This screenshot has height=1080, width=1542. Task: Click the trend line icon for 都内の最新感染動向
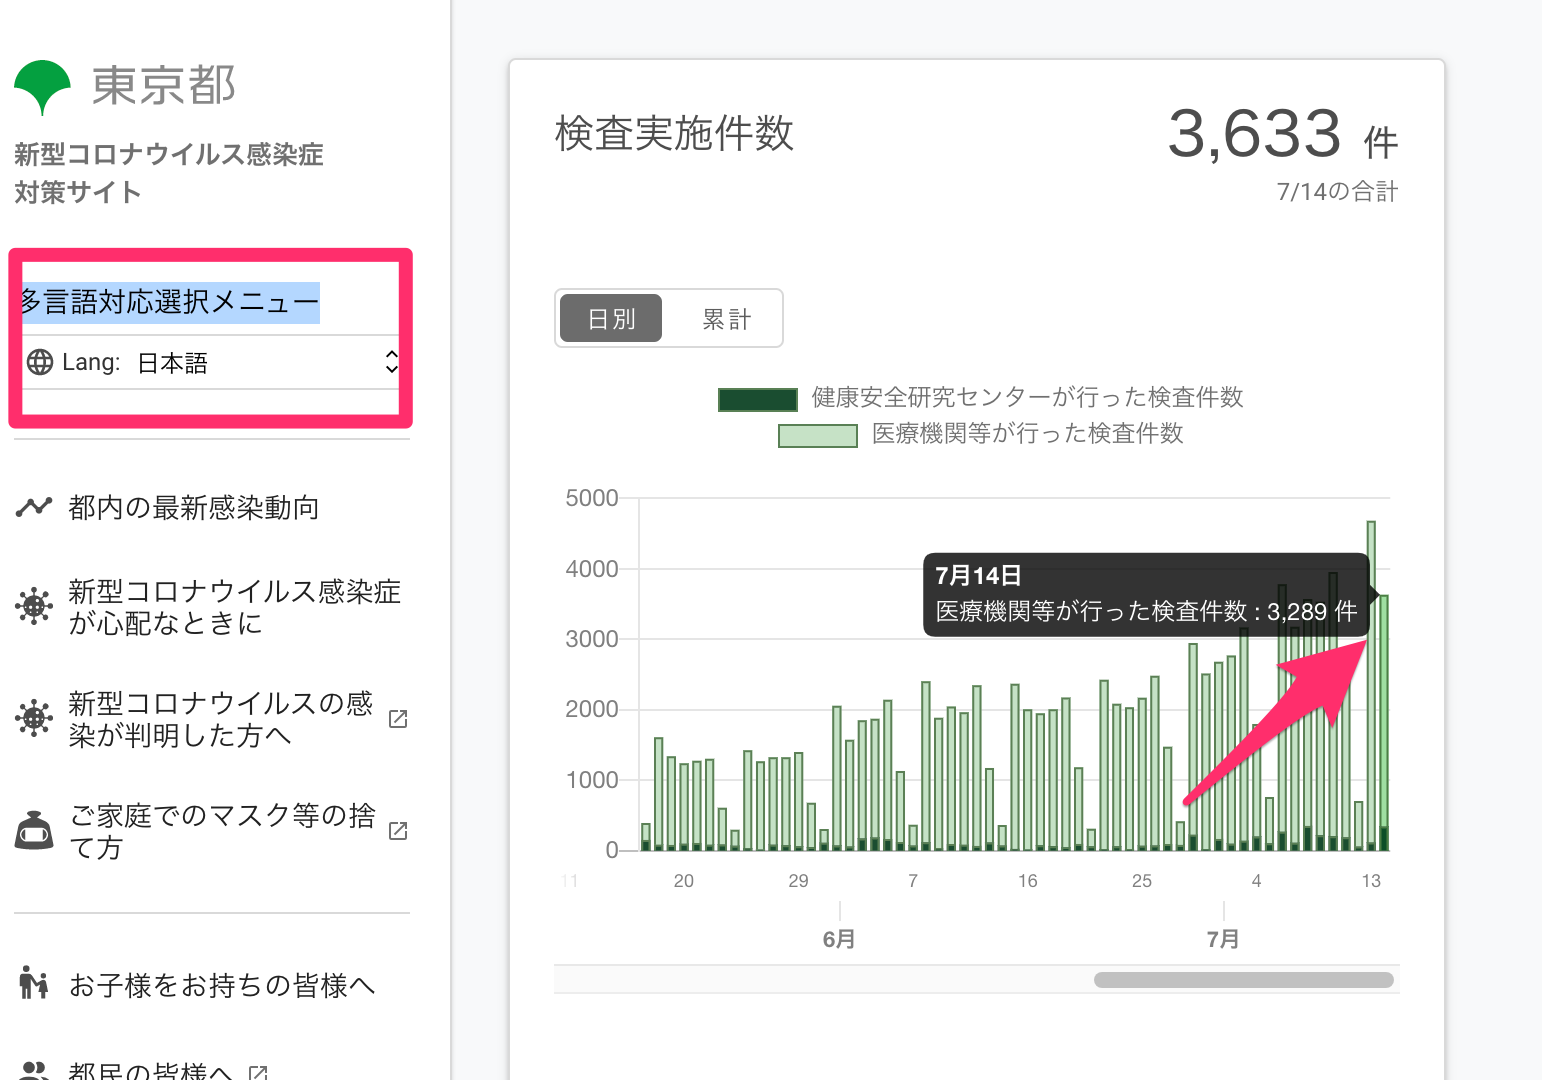coord(34,507)
